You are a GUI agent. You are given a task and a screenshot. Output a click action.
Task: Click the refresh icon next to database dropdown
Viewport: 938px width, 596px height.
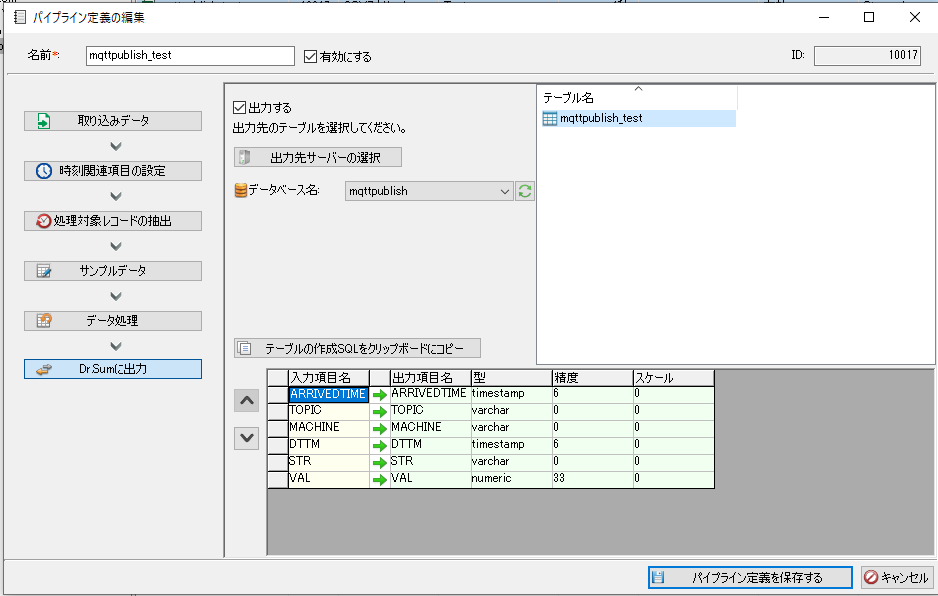point(525,191)
